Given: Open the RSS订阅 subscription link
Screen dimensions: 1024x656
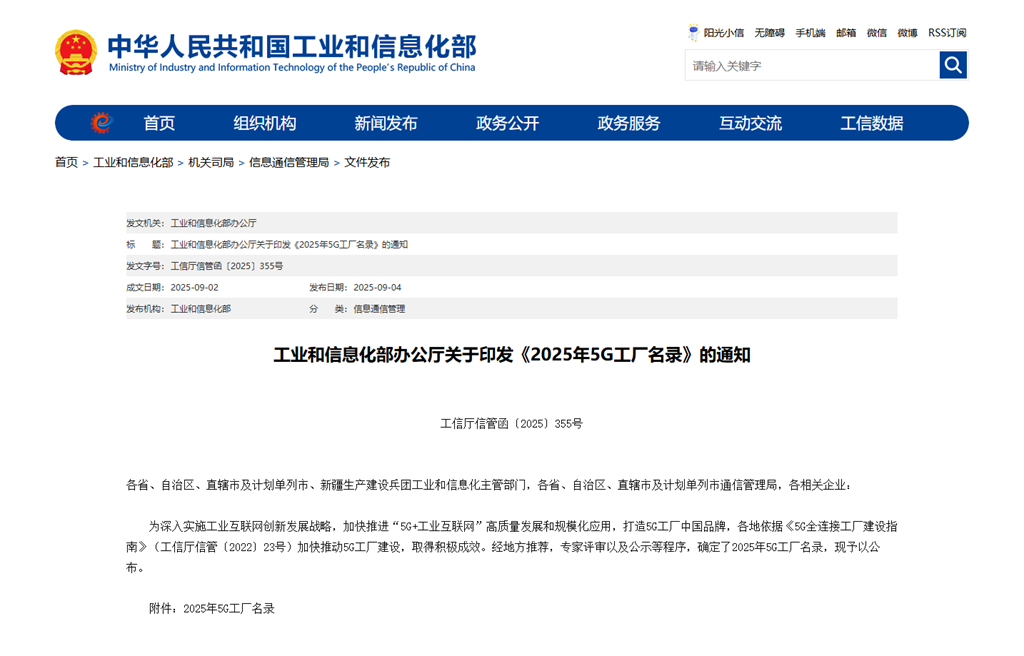Looking at the screenshot, I should click(x=946, y=33).
